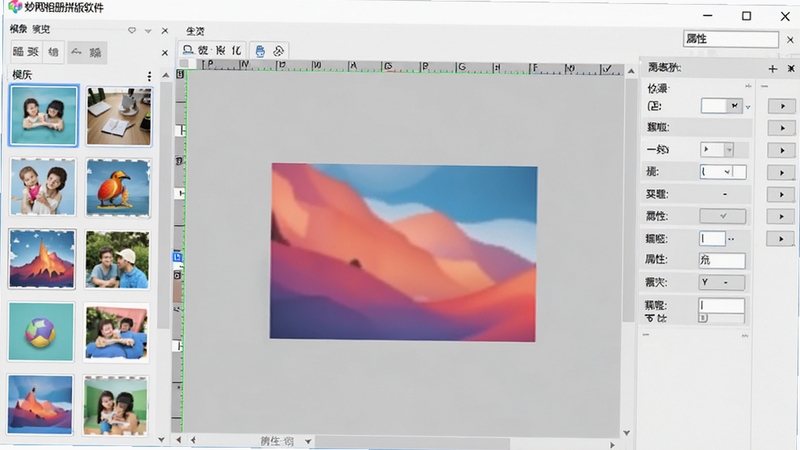
Task: Click the checkmark button in the properties panel
Action: pyautogui.click(x=722, y=216)
